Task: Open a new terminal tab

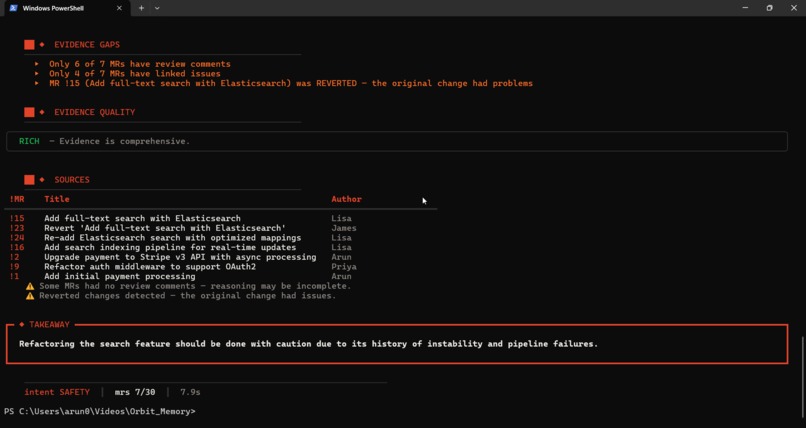Action: pos(141,8)
